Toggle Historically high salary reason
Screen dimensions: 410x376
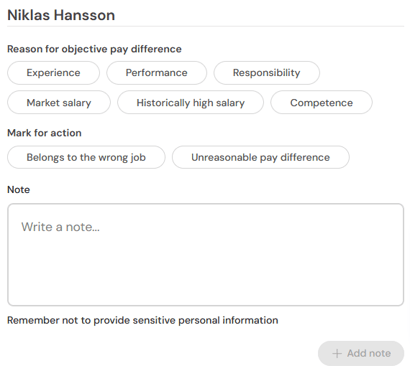tap(190, 103)
